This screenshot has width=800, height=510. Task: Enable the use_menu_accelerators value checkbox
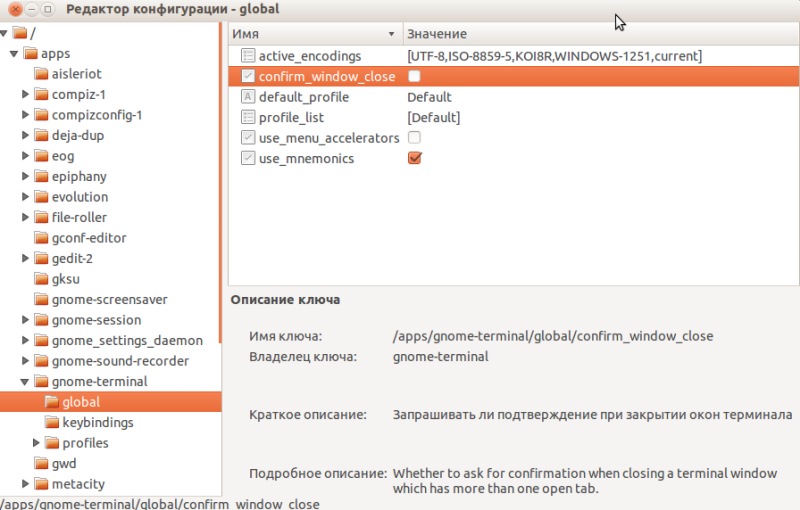pos(414,138)
